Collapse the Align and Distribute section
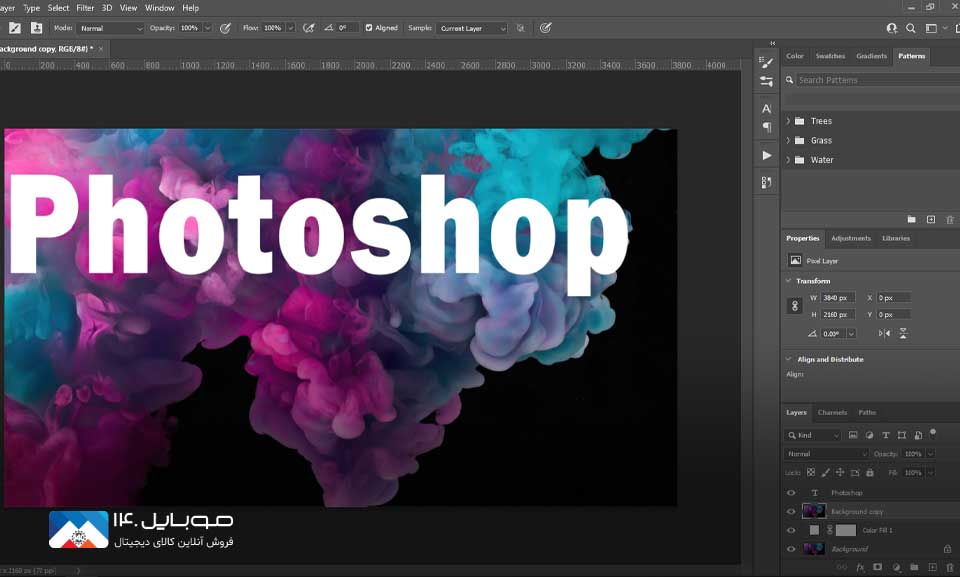Image resolution: width=960 pixels, height=577 pixels. tap(789, 359)
